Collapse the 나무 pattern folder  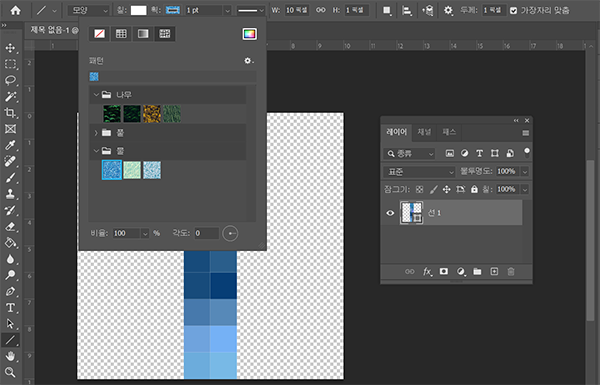coord(96,95)
